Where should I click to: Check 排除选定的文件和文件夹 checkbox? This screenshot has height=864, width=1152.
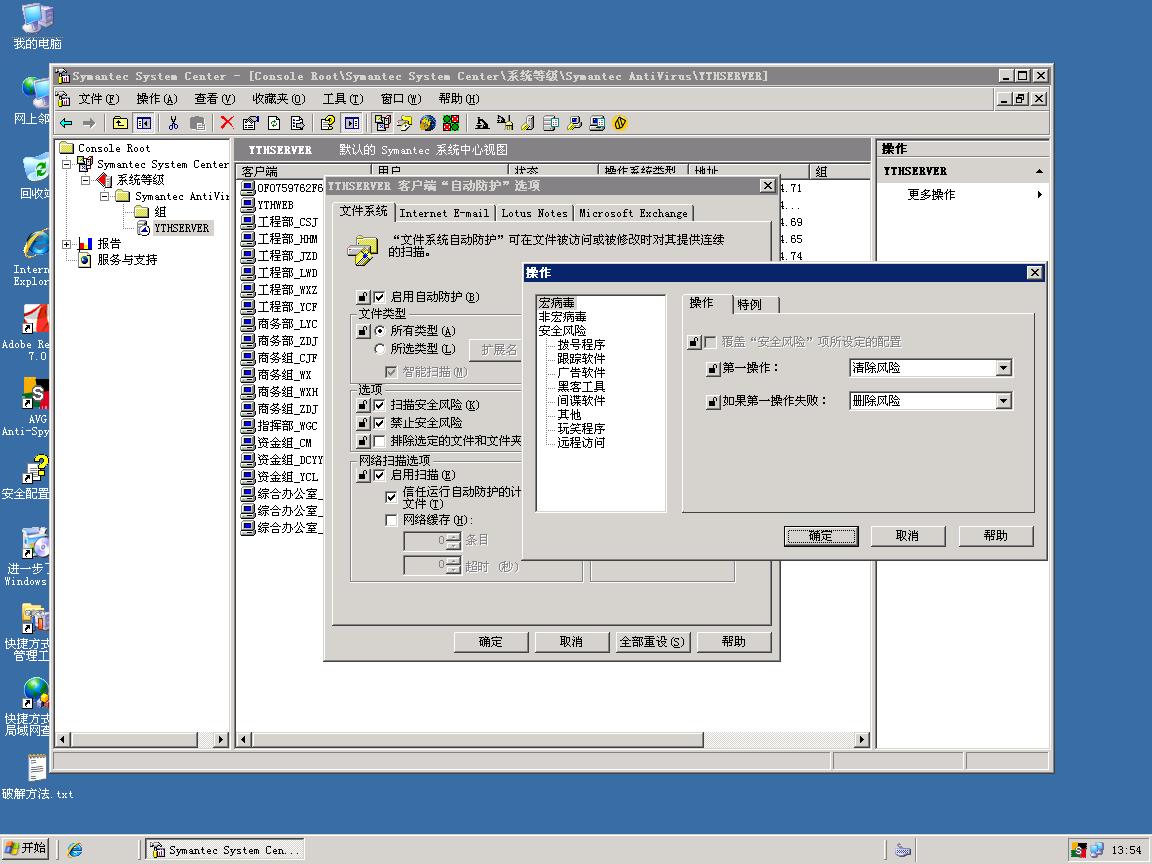pos(379,441)
